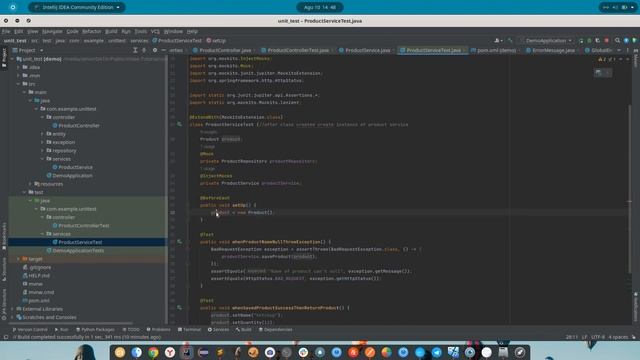Open the Build menu

tap(111, 31)
